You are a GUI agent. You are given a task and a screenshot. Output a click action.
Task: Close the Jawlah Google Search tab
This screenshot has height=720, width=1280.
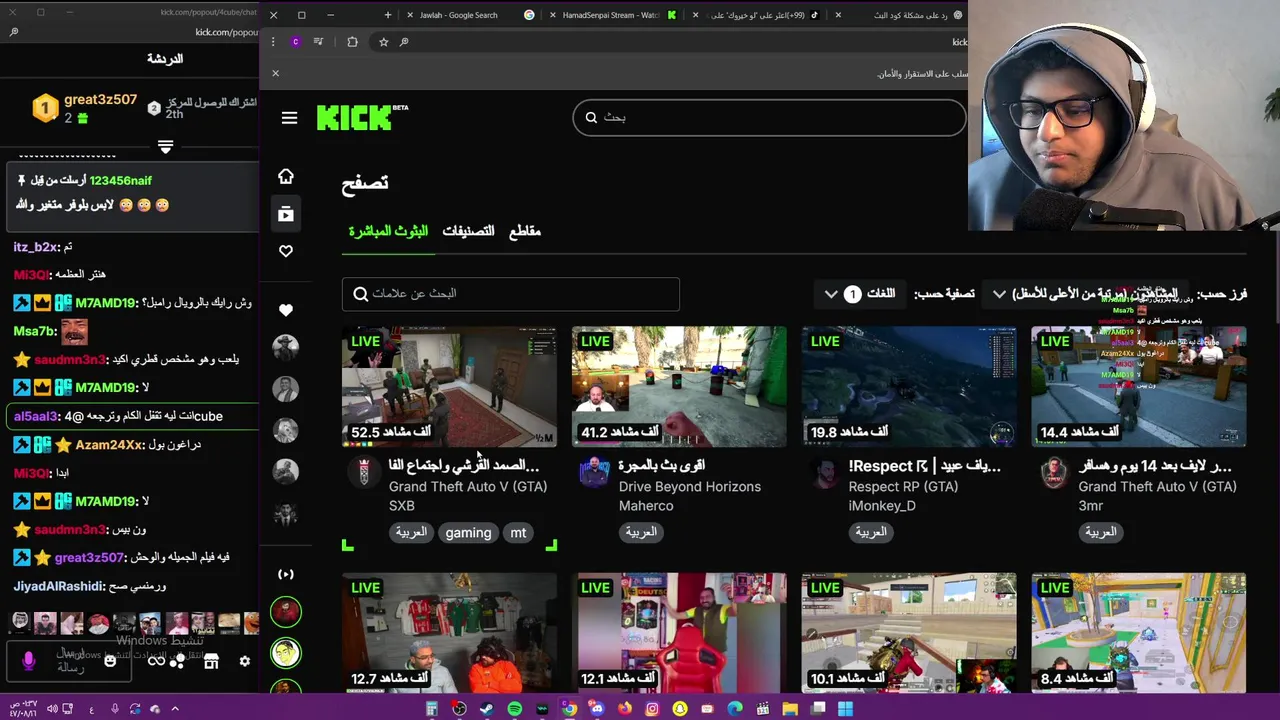point(410,15)
